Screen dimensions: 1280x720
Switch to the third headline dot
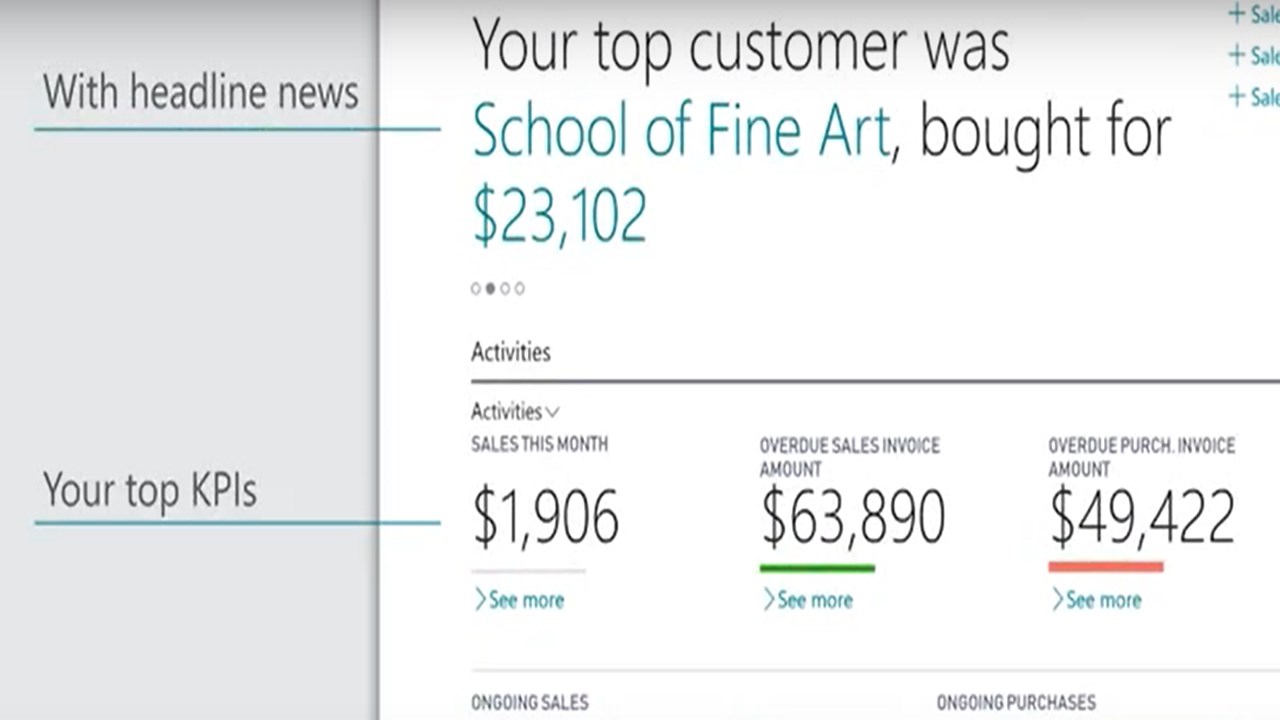(505, 289)
